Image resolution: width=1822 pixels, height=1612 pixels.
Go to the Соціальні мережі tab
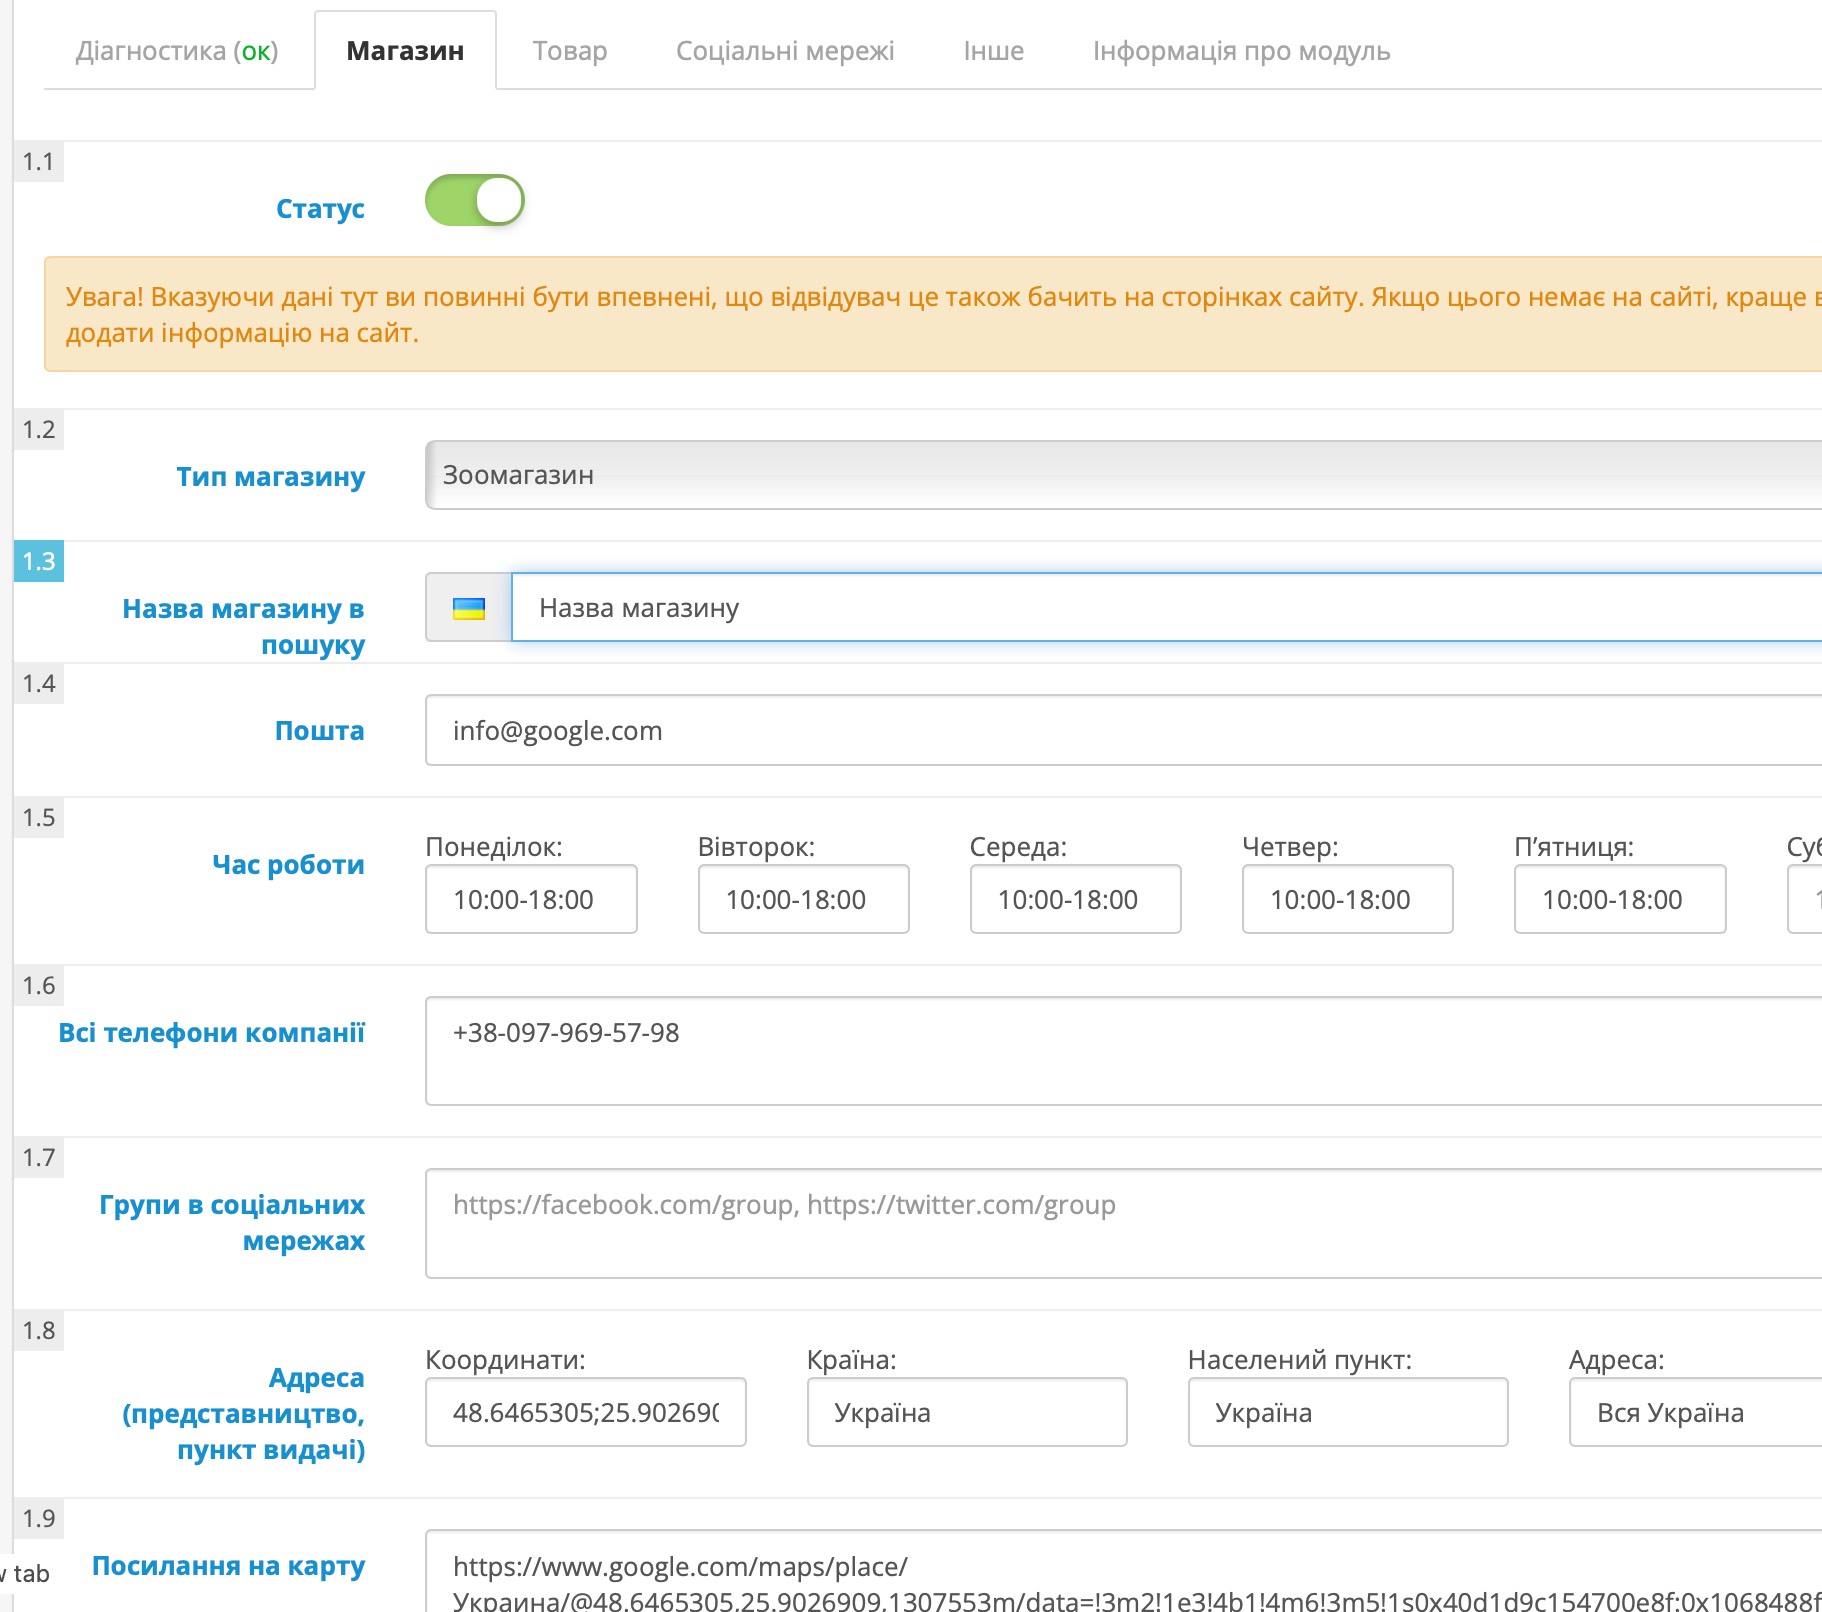785,51
